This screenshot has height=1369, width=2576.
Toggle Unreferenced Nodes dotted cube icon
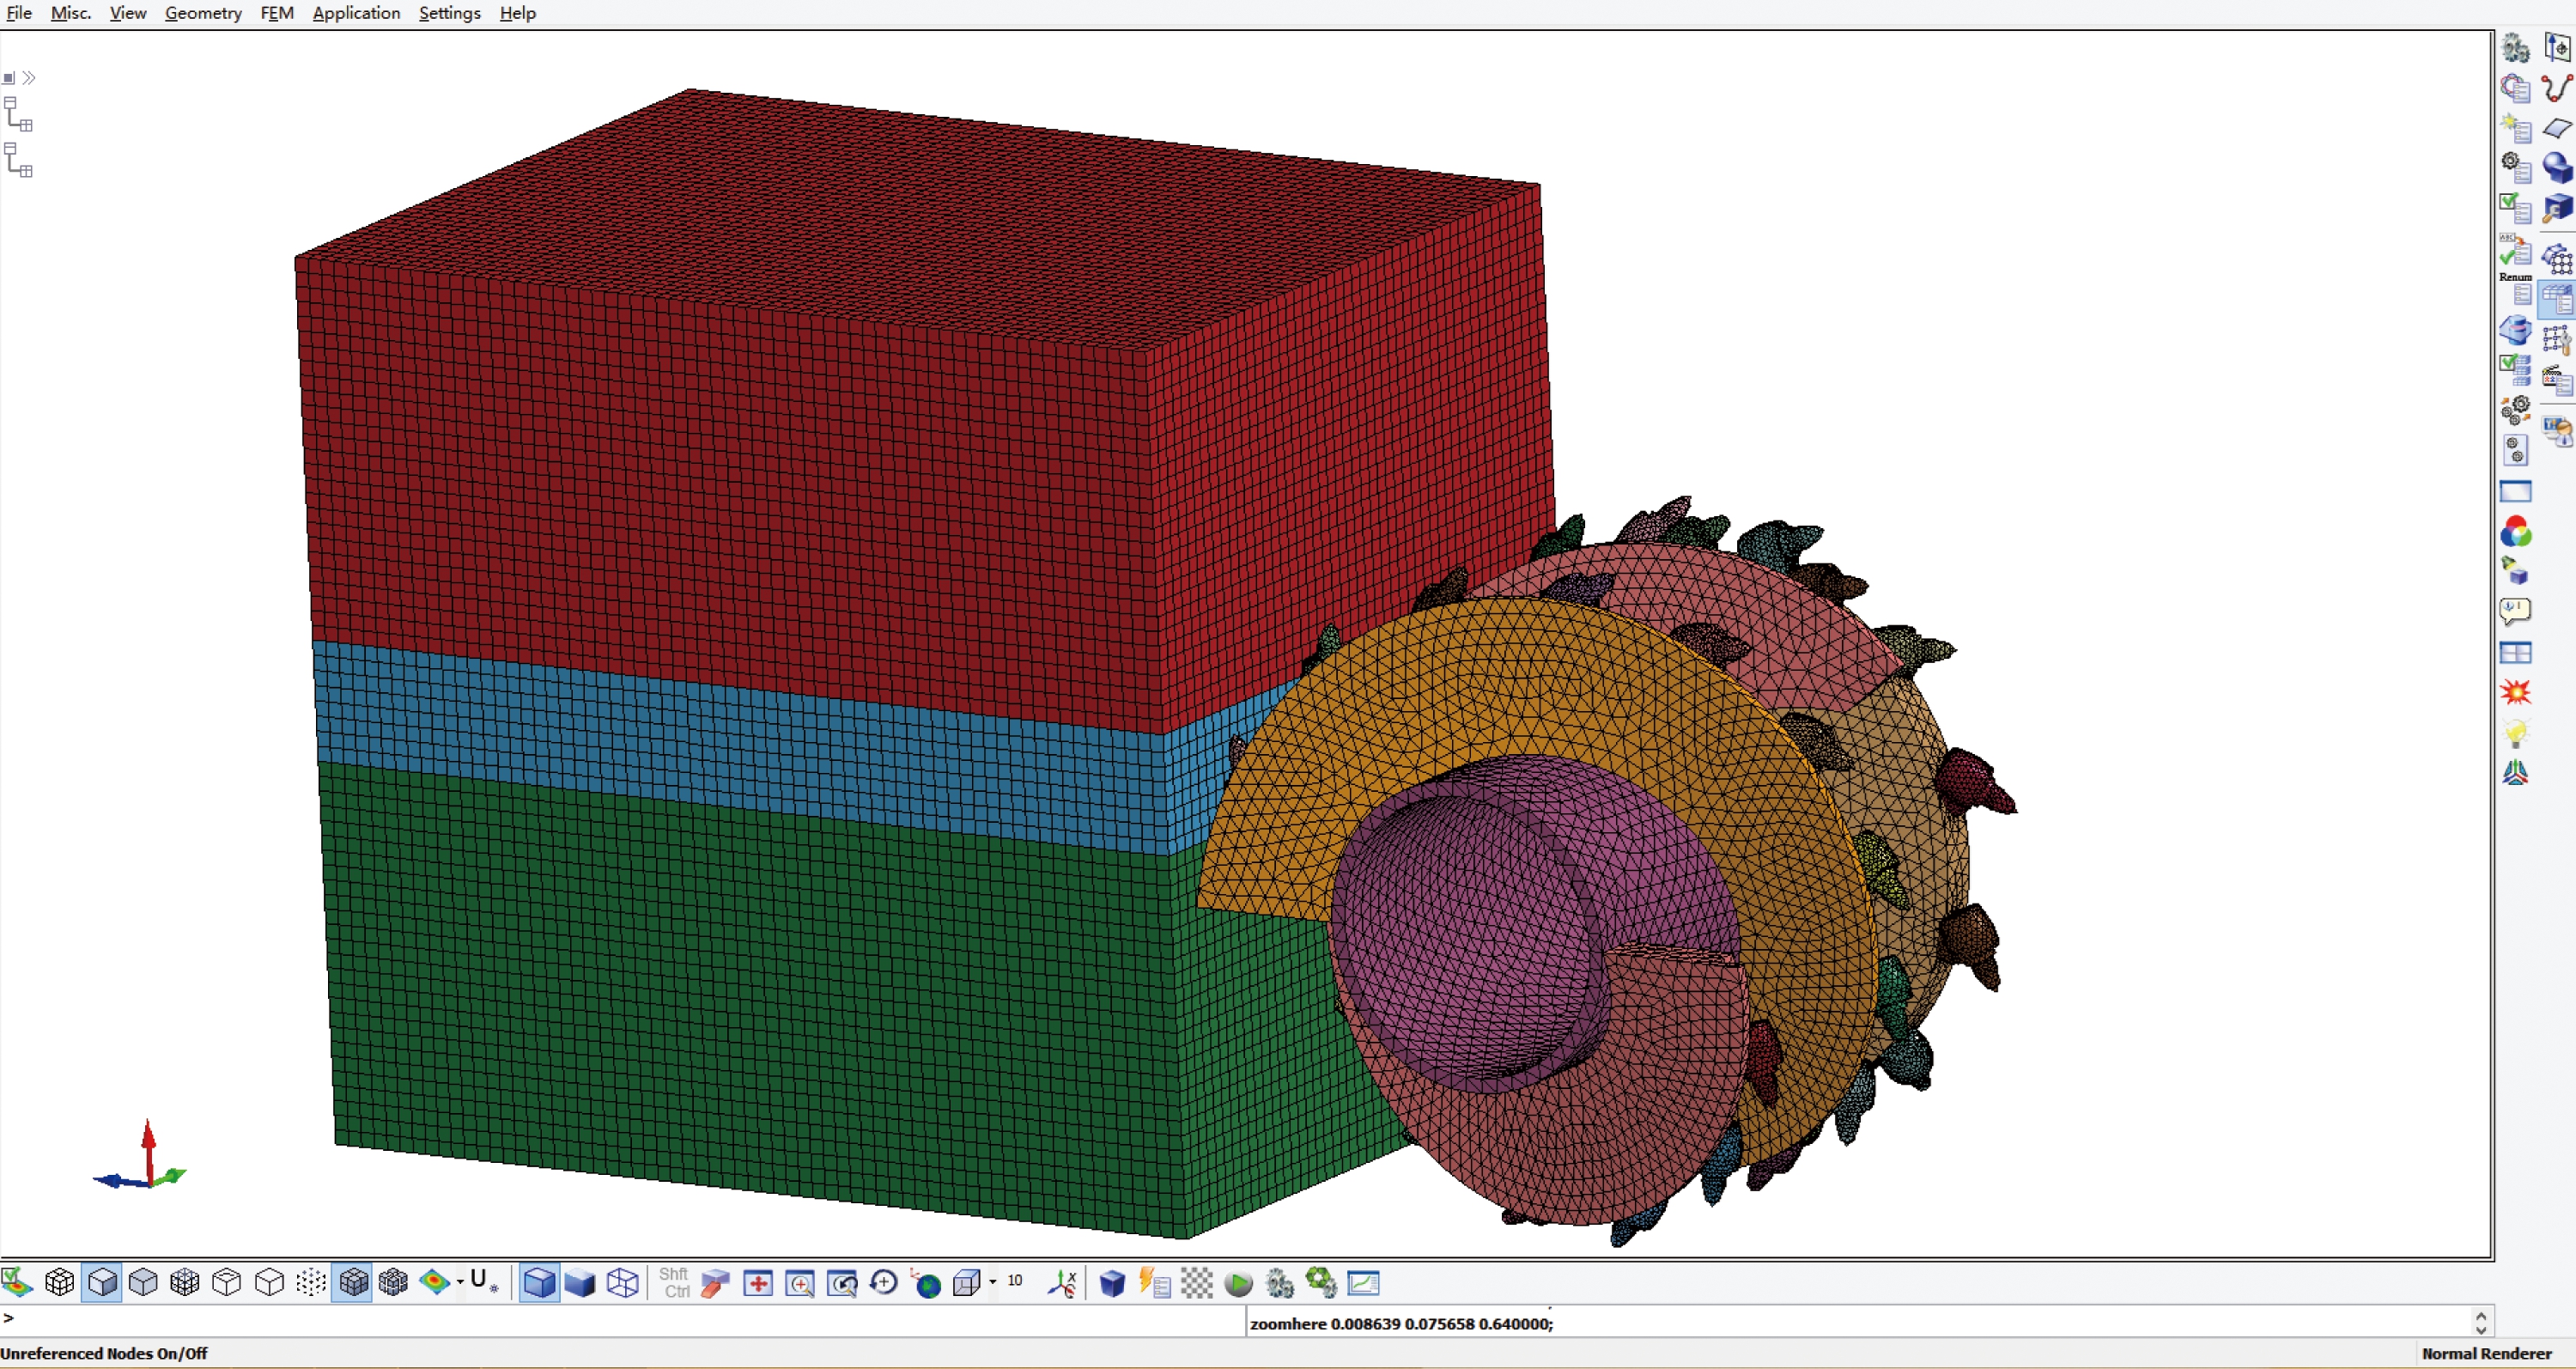coord(311,1282)
